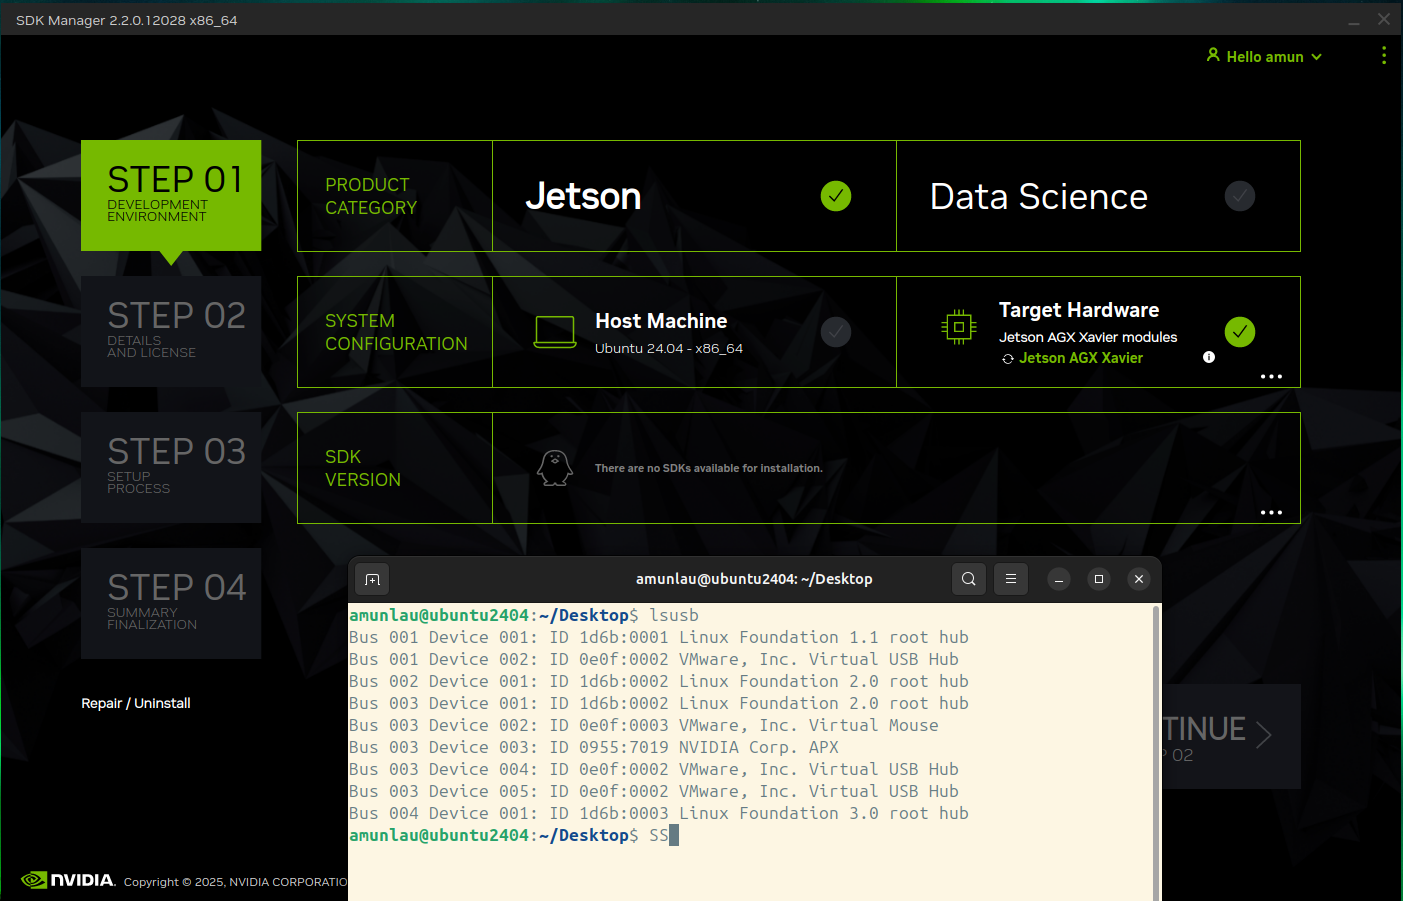Screen dimensions: 1403x901
Task: Open the user profile icon next to Hello amun
Action: (x=1213, y=55)
